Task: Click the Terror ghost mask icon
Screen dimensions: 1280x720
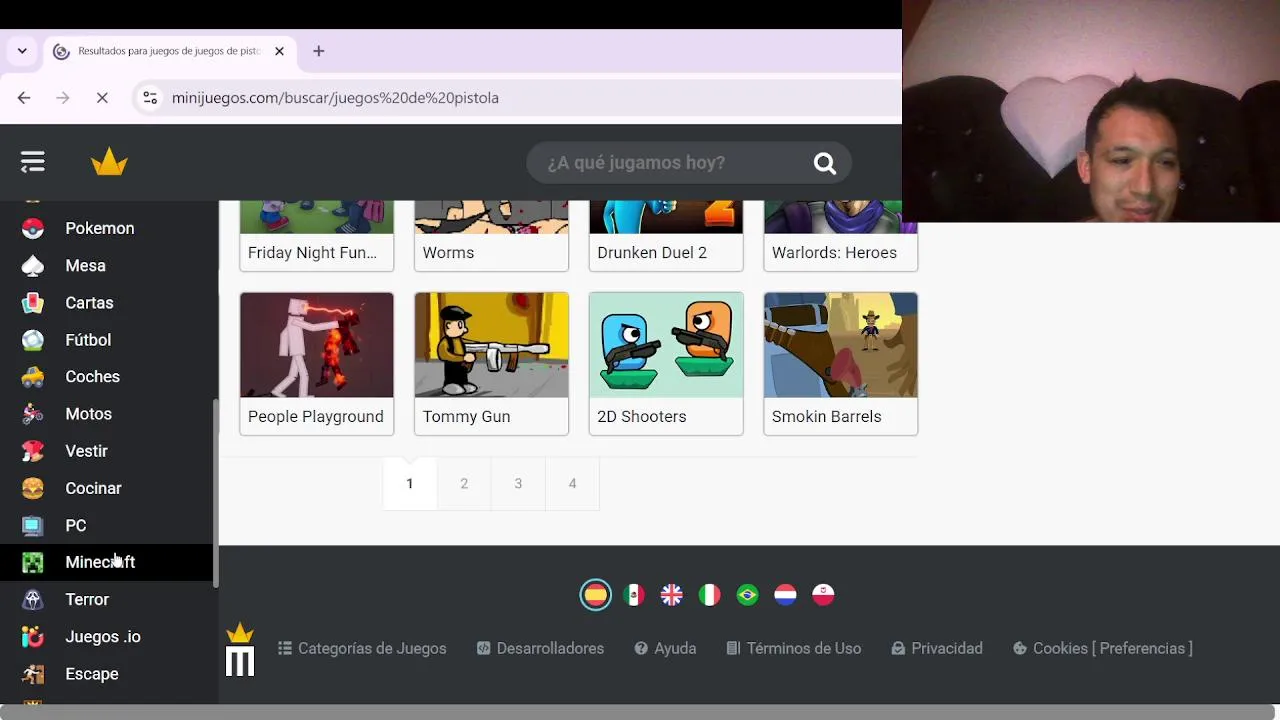Action: point(33,599)
